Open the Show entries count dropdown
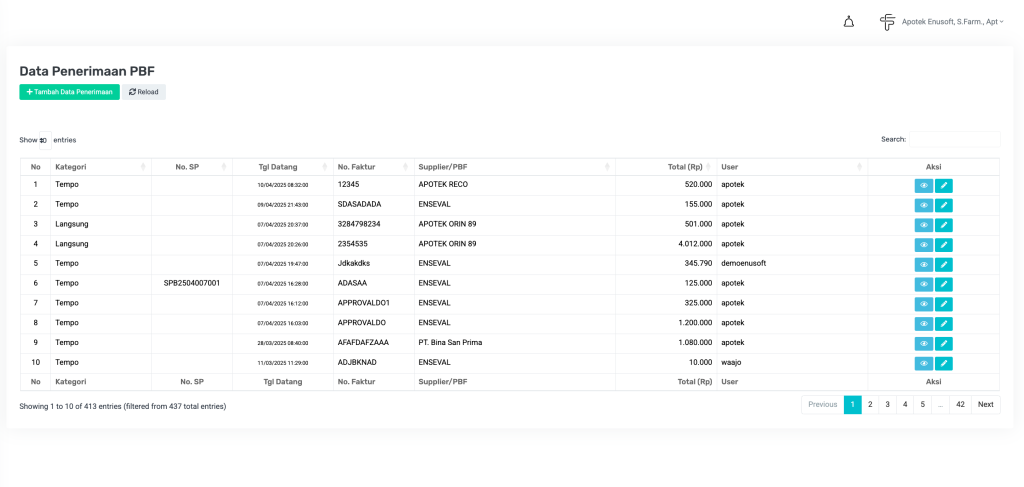The image size is (1024, 487). click(43, 140)
